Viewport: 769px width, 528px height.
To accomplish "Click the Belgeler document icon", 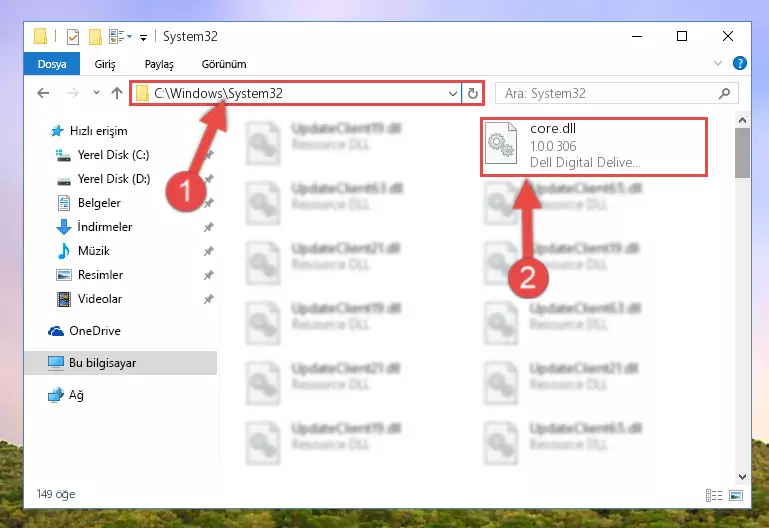I will click(x=64, y=203).
